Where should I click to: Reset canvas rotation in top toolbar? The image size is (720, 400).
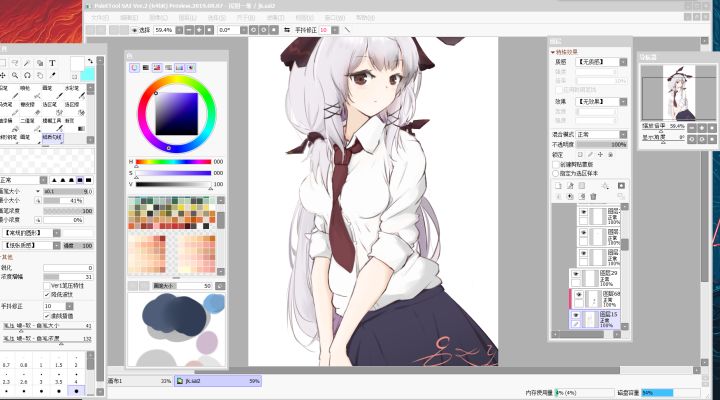[x=274, y=30]
